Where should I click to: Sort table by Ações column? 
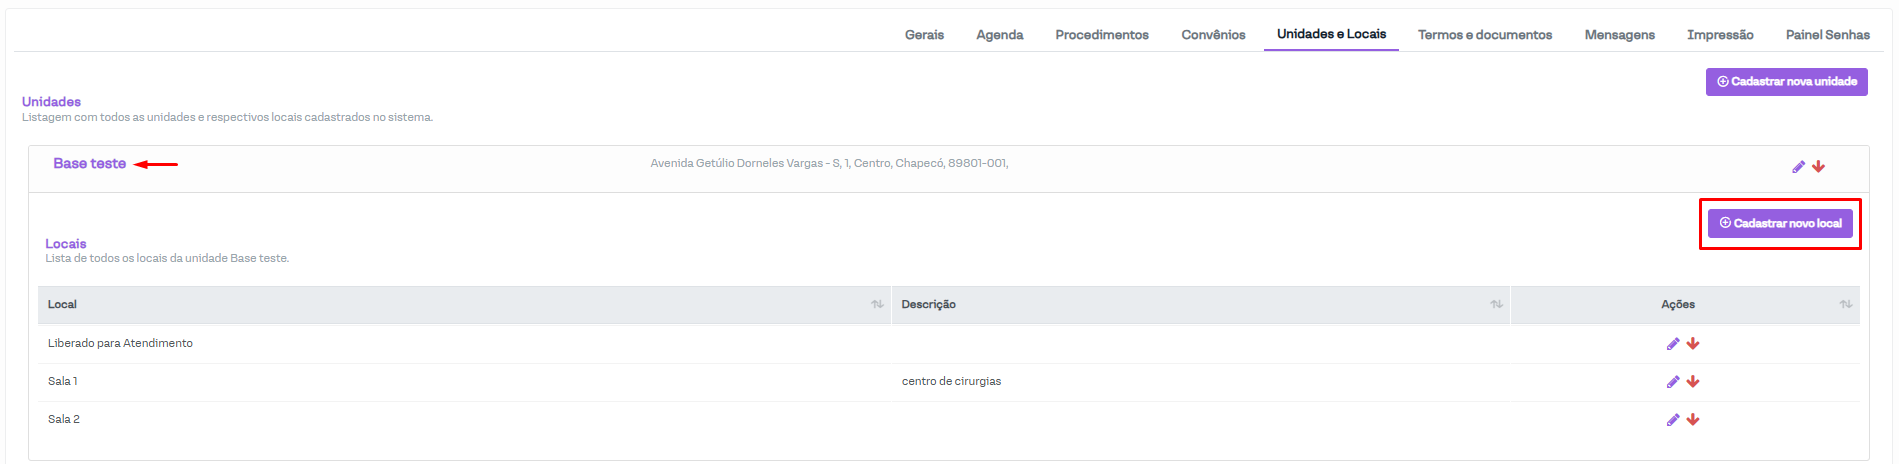pos(1845,305)
